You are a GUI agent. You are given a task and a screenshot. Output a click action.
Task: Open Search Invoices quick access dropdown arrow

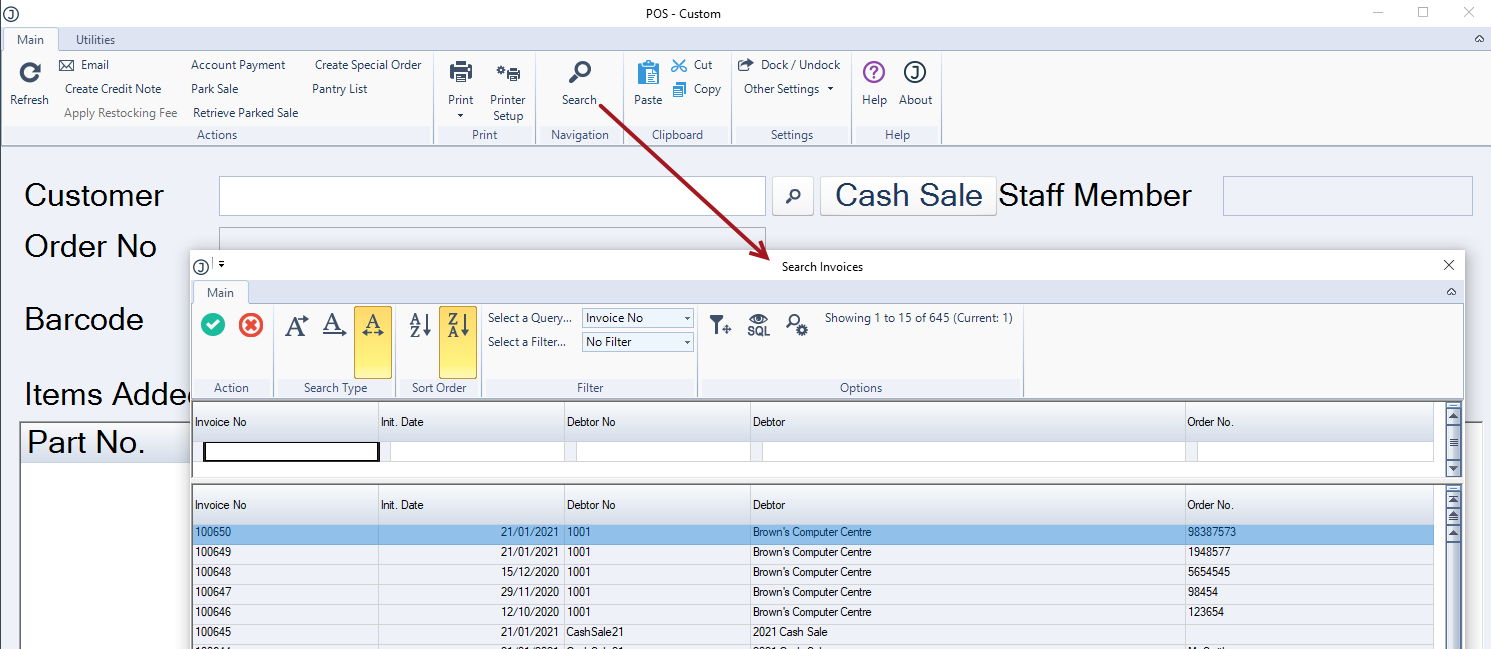221,265
